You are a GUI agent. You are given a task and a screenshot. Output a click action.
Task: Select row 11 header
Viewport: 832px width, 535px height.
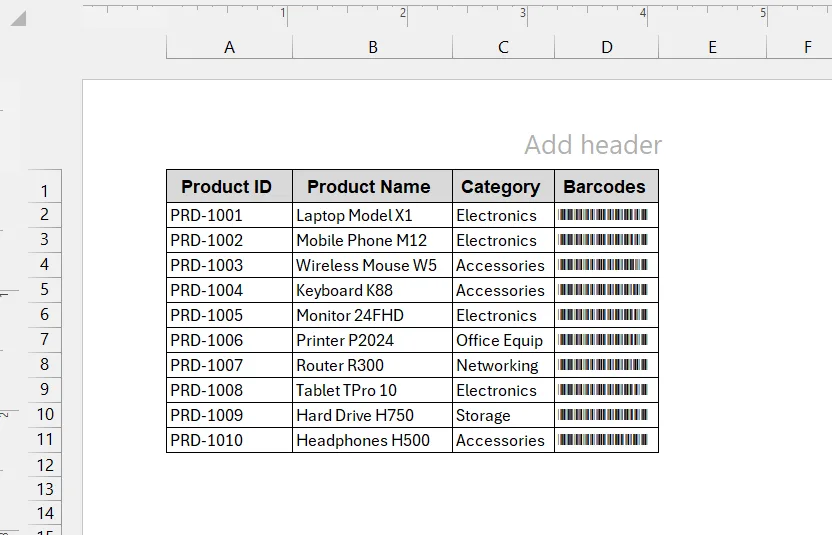click(x=45, y=439)
